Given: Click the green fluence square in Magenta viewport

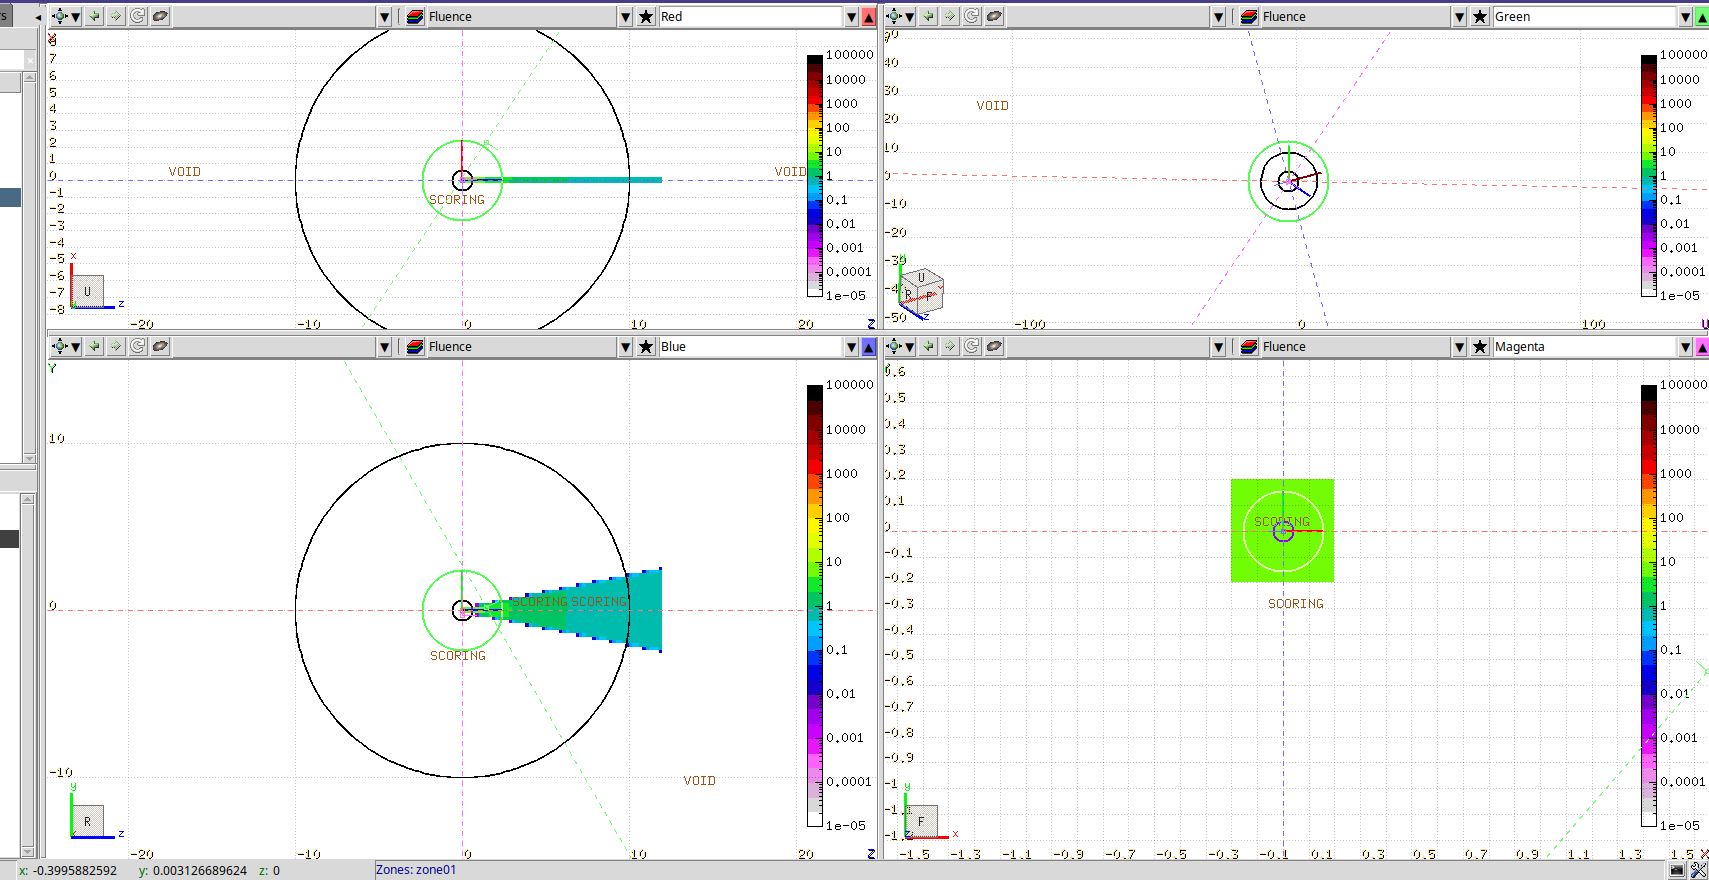Looking at the screenshot, I should pos(1282,530).
